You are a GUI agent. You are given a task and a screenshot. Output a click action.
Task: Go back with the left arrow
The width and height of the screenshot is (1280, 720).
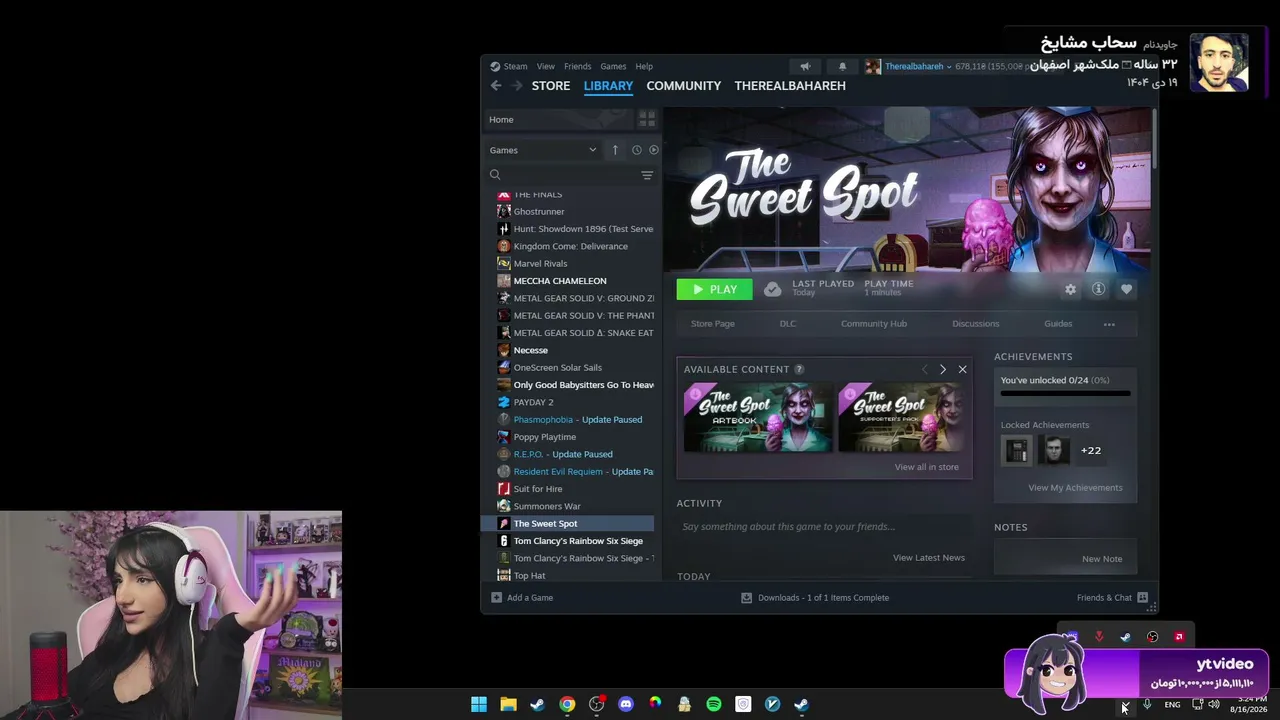(496, 86)
